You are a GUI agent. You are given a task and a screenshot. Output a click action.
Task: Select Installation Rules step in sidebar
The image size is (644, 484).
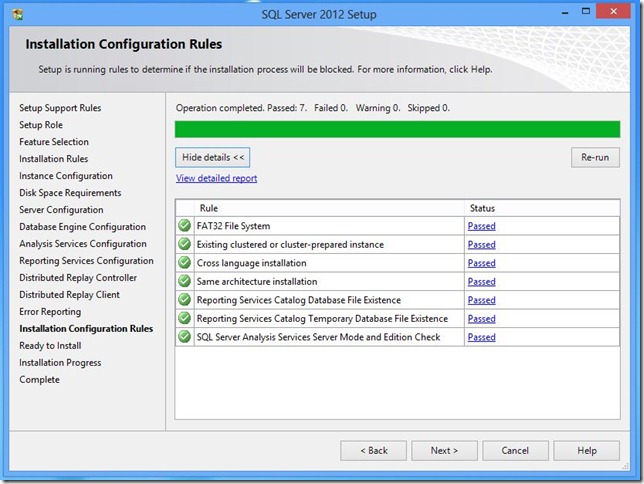(x=53, y=159)
